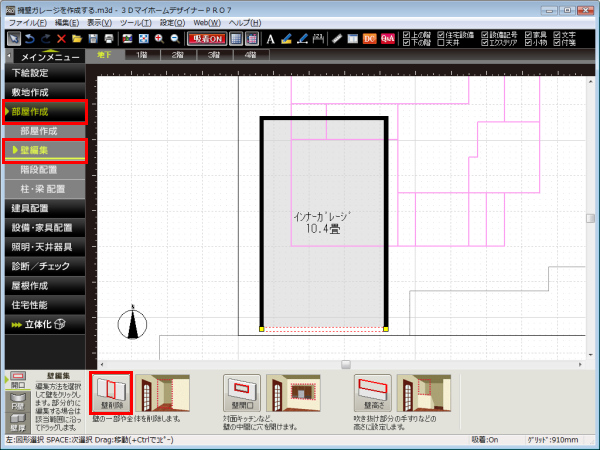The width and height of the screenshot is (600, 450).
Task: Click the red X delete icon
Action: (x=61, y=38)
